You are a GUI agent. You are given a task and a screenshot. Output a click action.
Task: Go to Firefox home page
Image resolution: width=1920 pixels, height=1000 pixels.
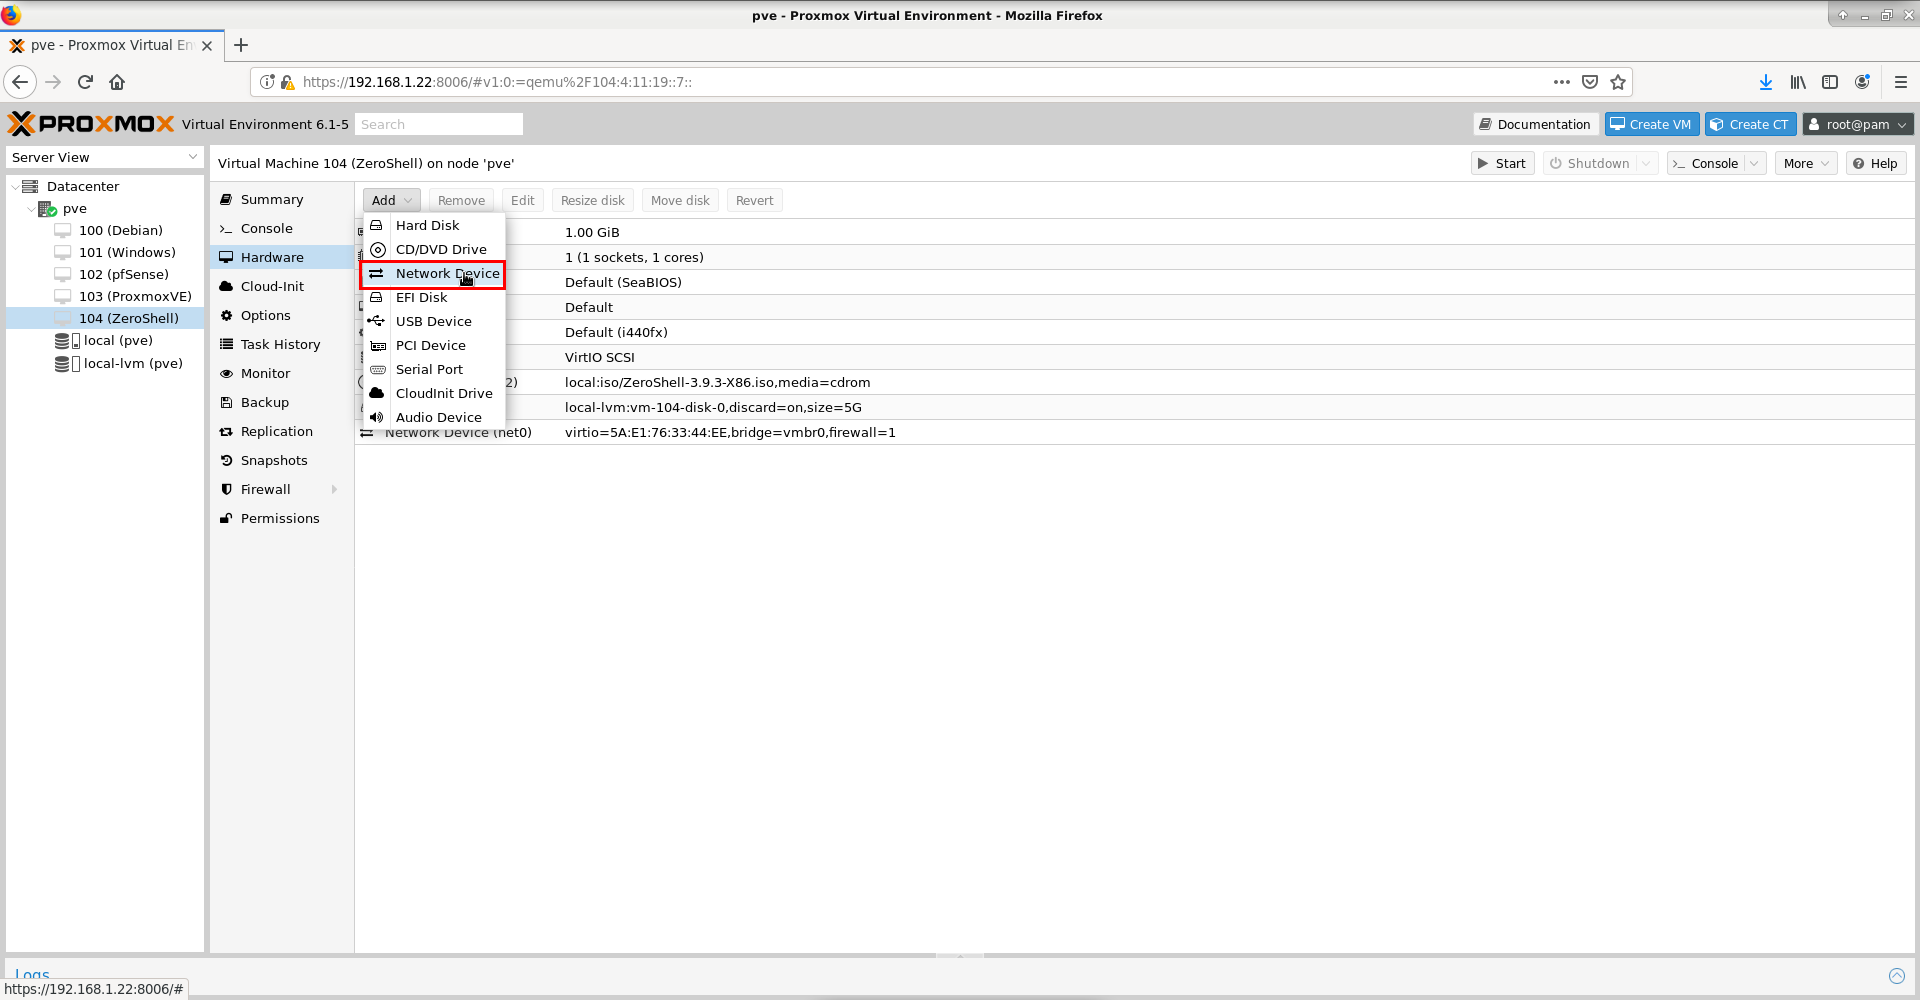tap(117, 82)
